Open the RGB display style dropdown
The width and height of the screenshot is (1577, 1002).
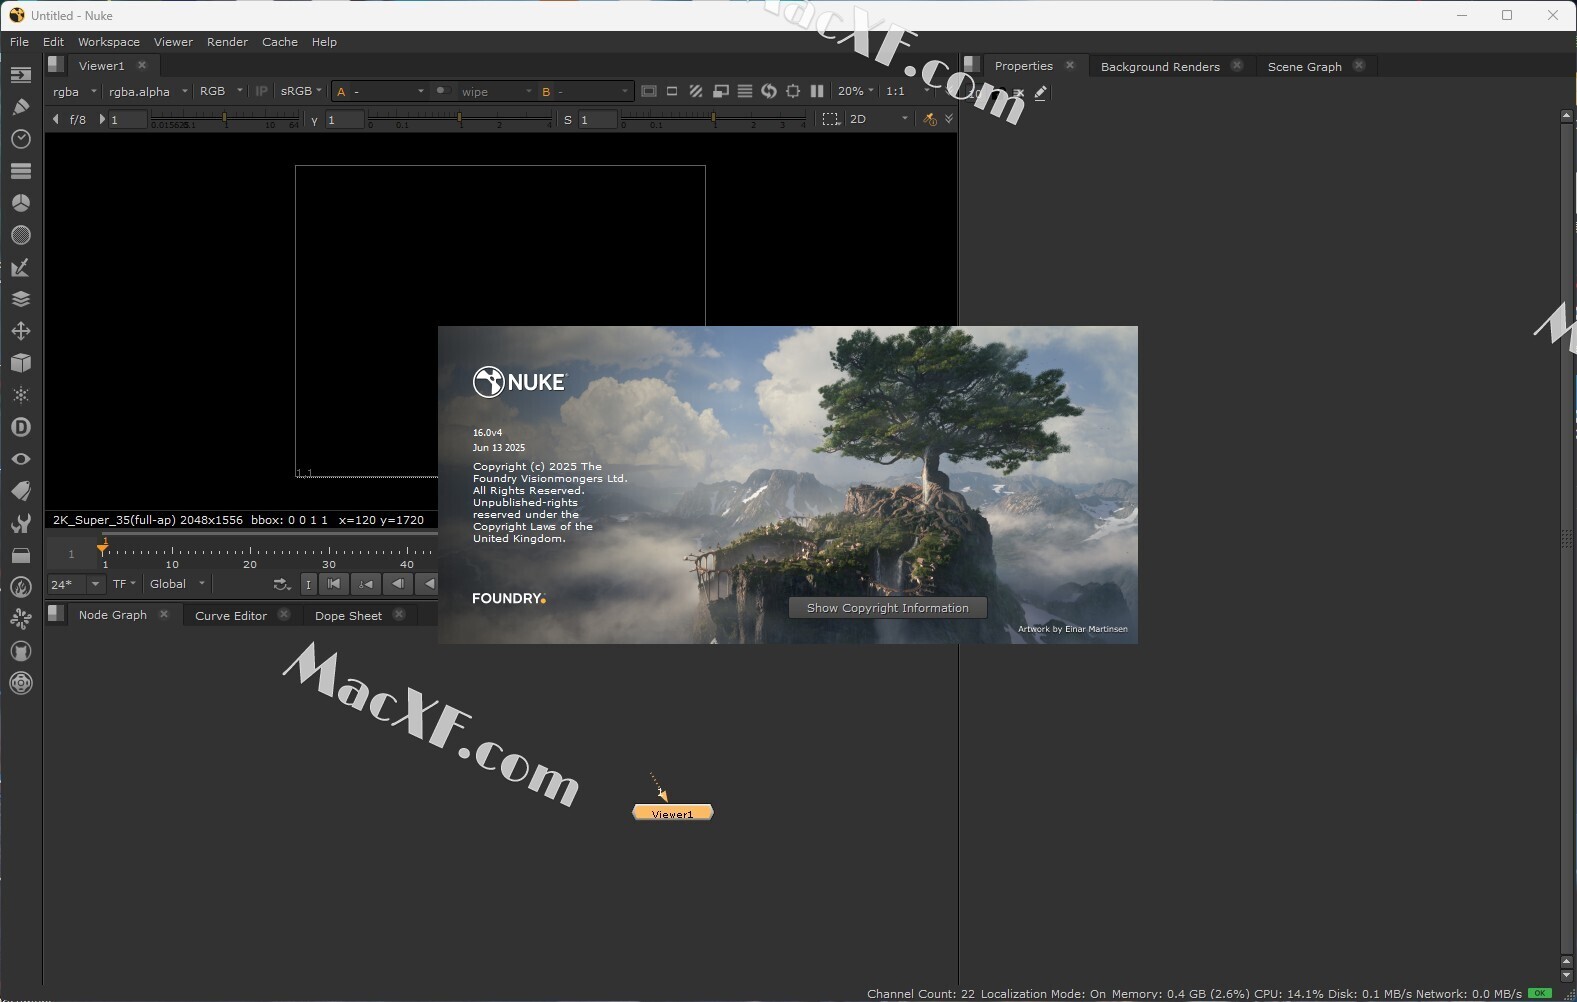tap(221, 91)
